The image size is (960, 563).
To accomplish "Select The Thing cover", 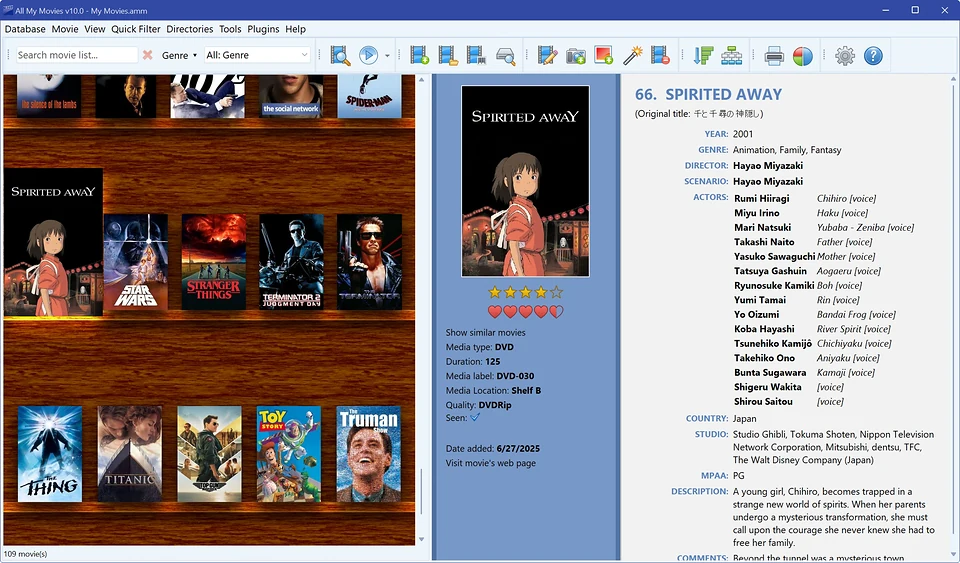I will pos(50,454).
